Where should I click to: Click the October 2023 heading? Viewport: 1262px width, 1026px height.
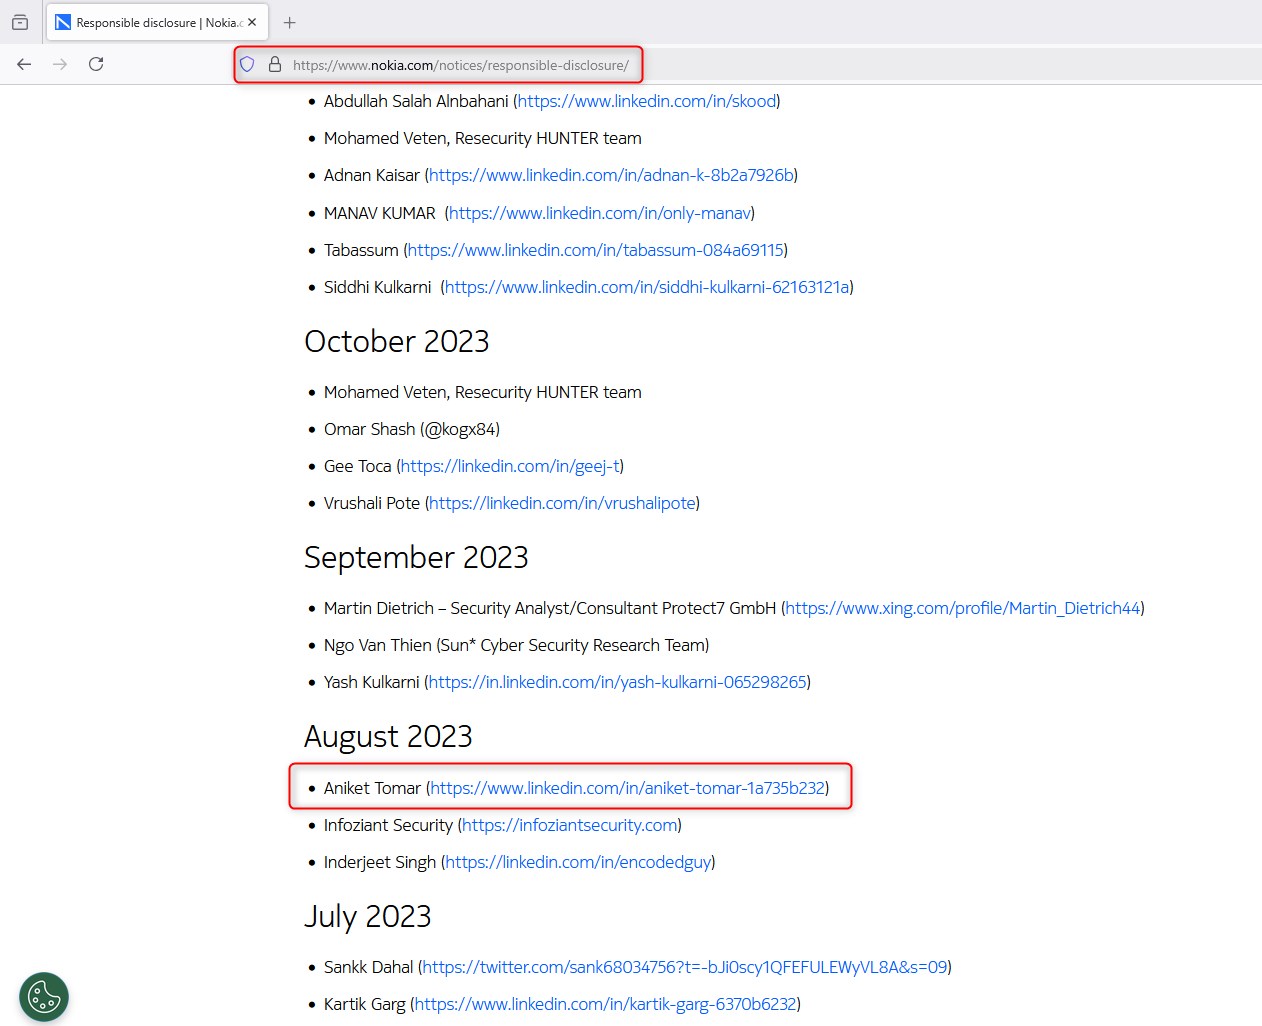397,342
